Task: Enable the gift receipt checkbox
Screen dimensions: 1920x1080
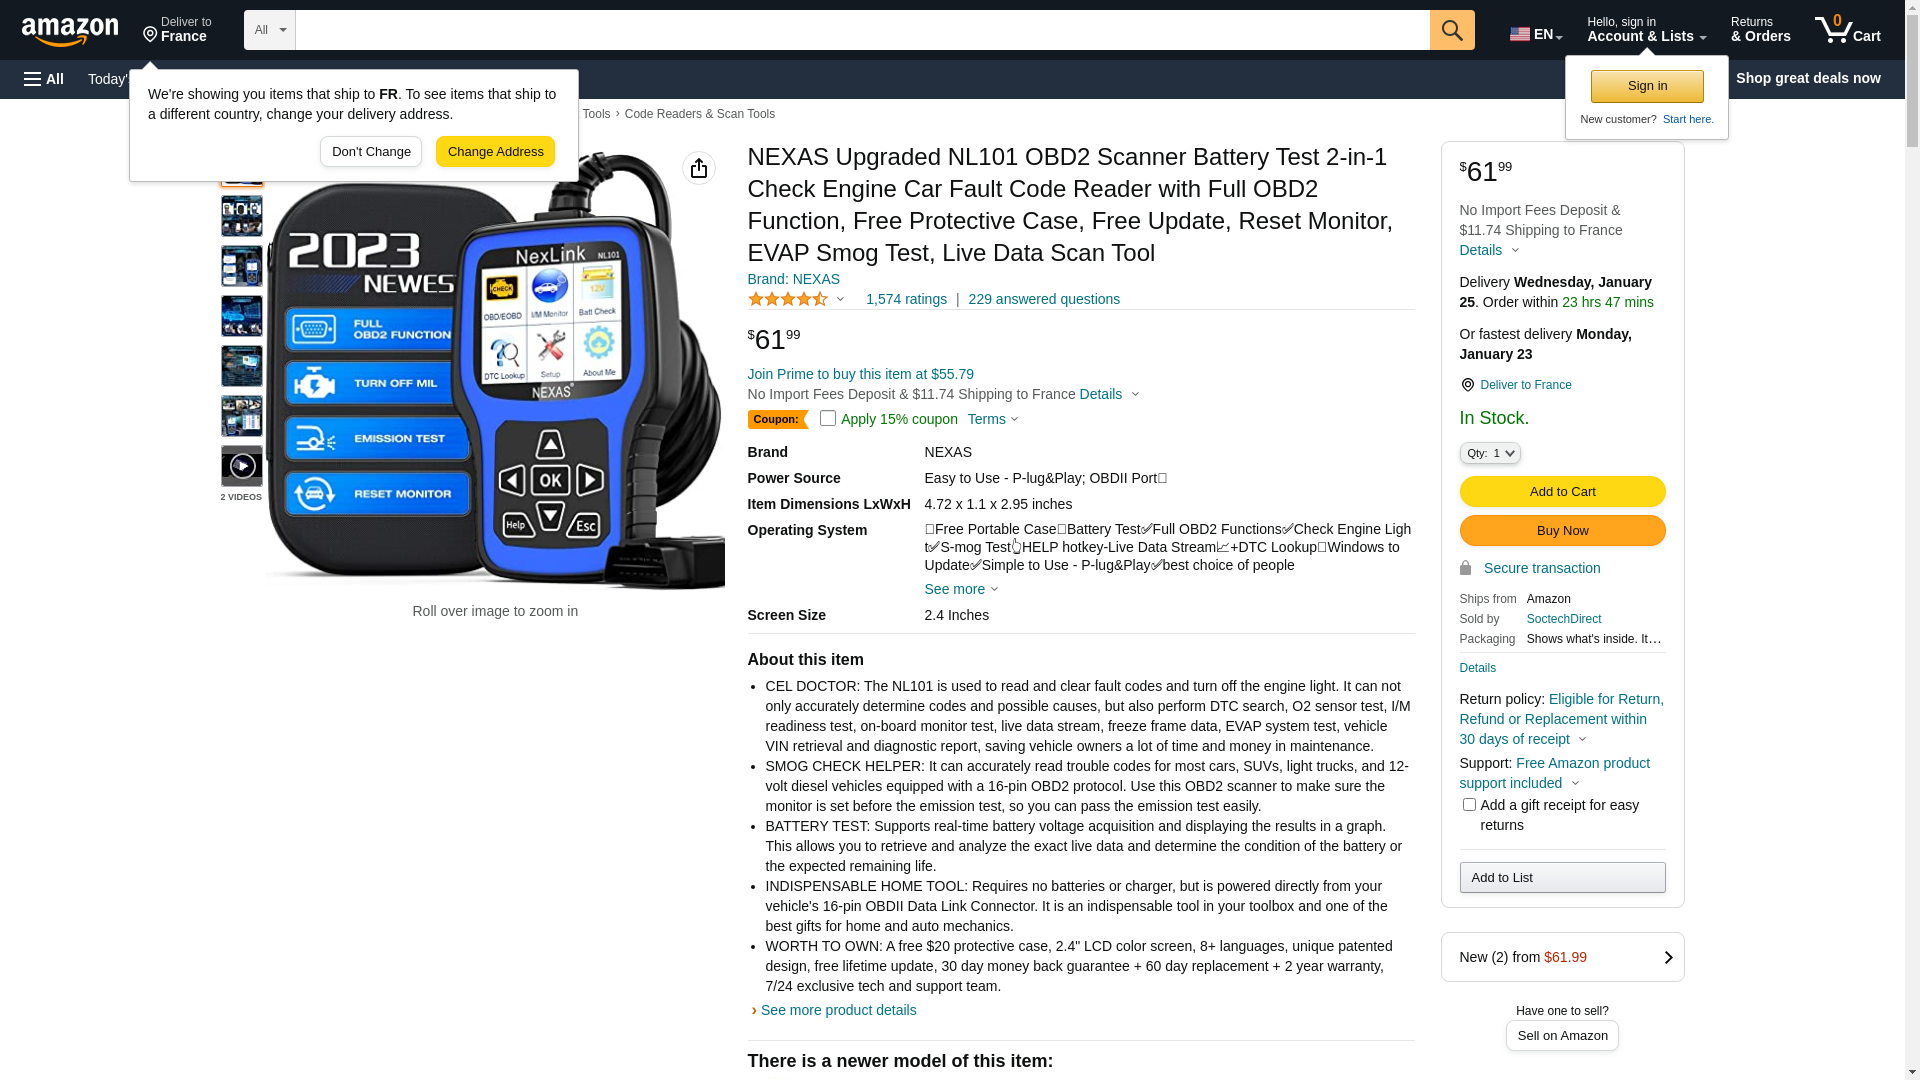Action: (x=1469, y=804)
